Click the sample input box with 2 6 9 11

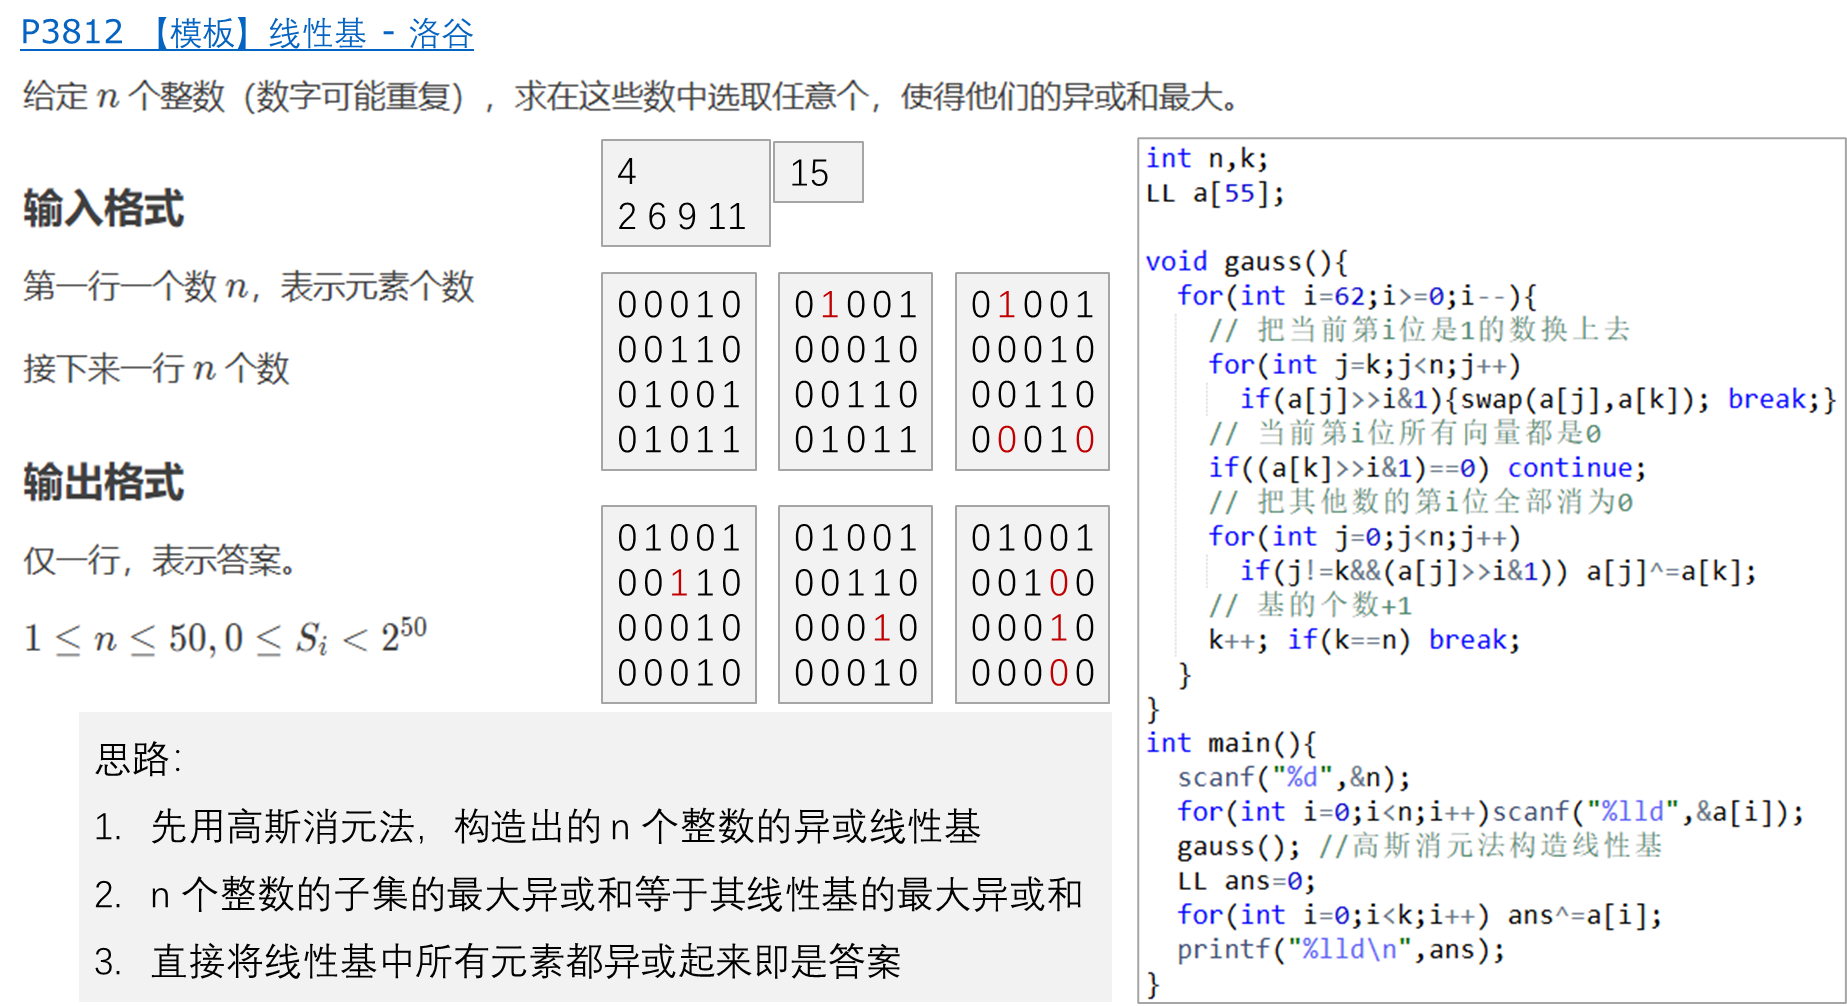point(686,193)
